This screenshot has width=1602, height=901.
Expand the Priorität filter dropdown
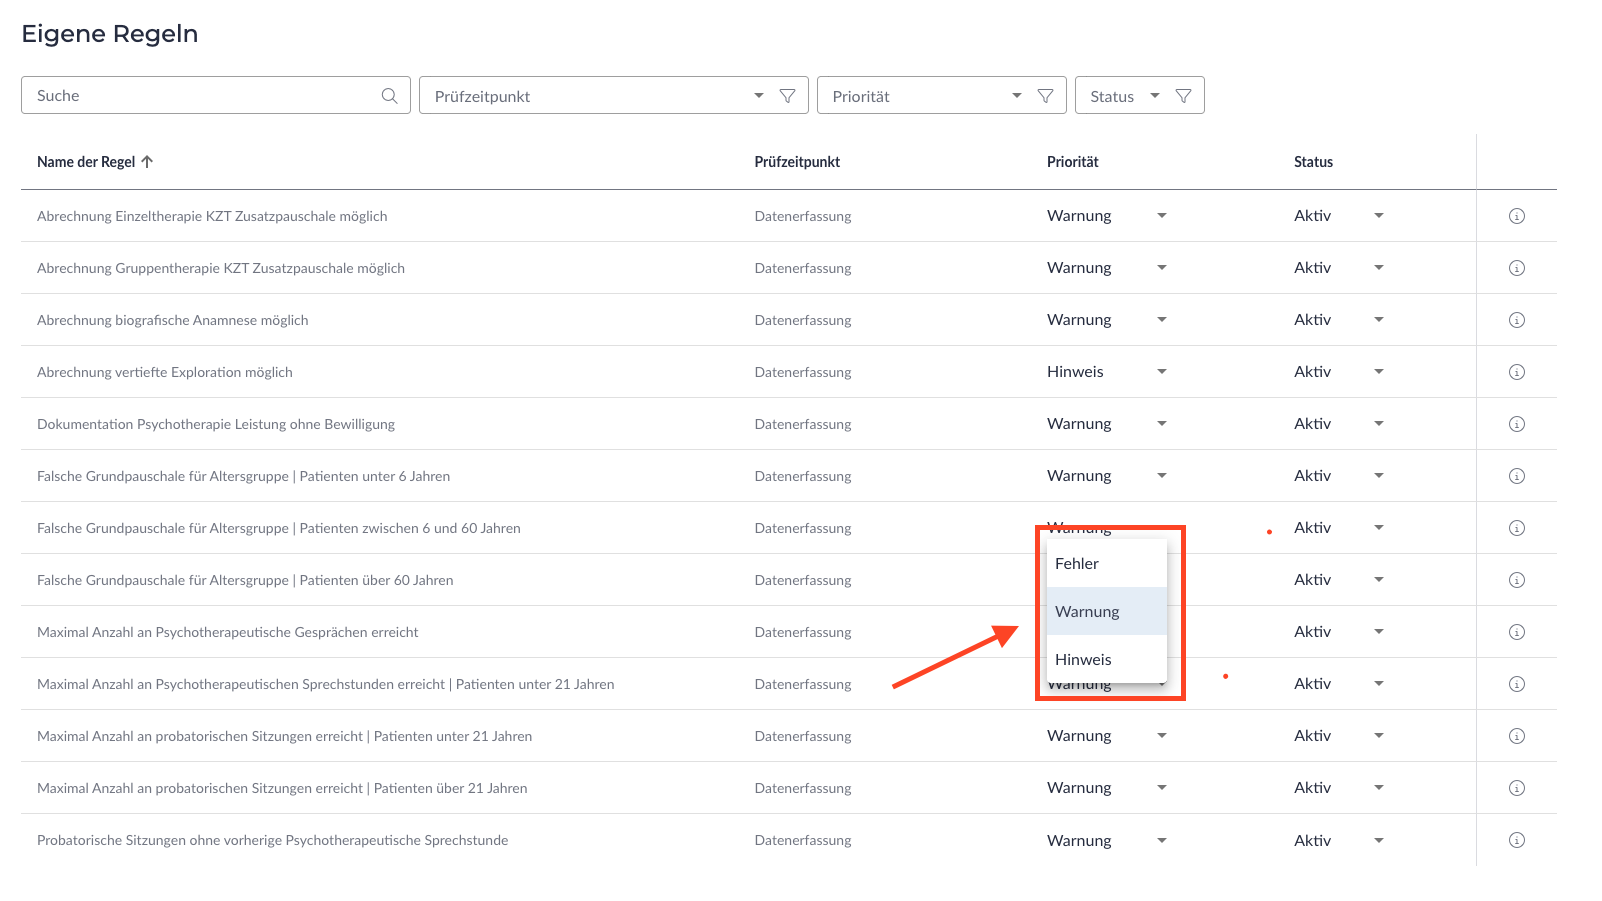1016,96
